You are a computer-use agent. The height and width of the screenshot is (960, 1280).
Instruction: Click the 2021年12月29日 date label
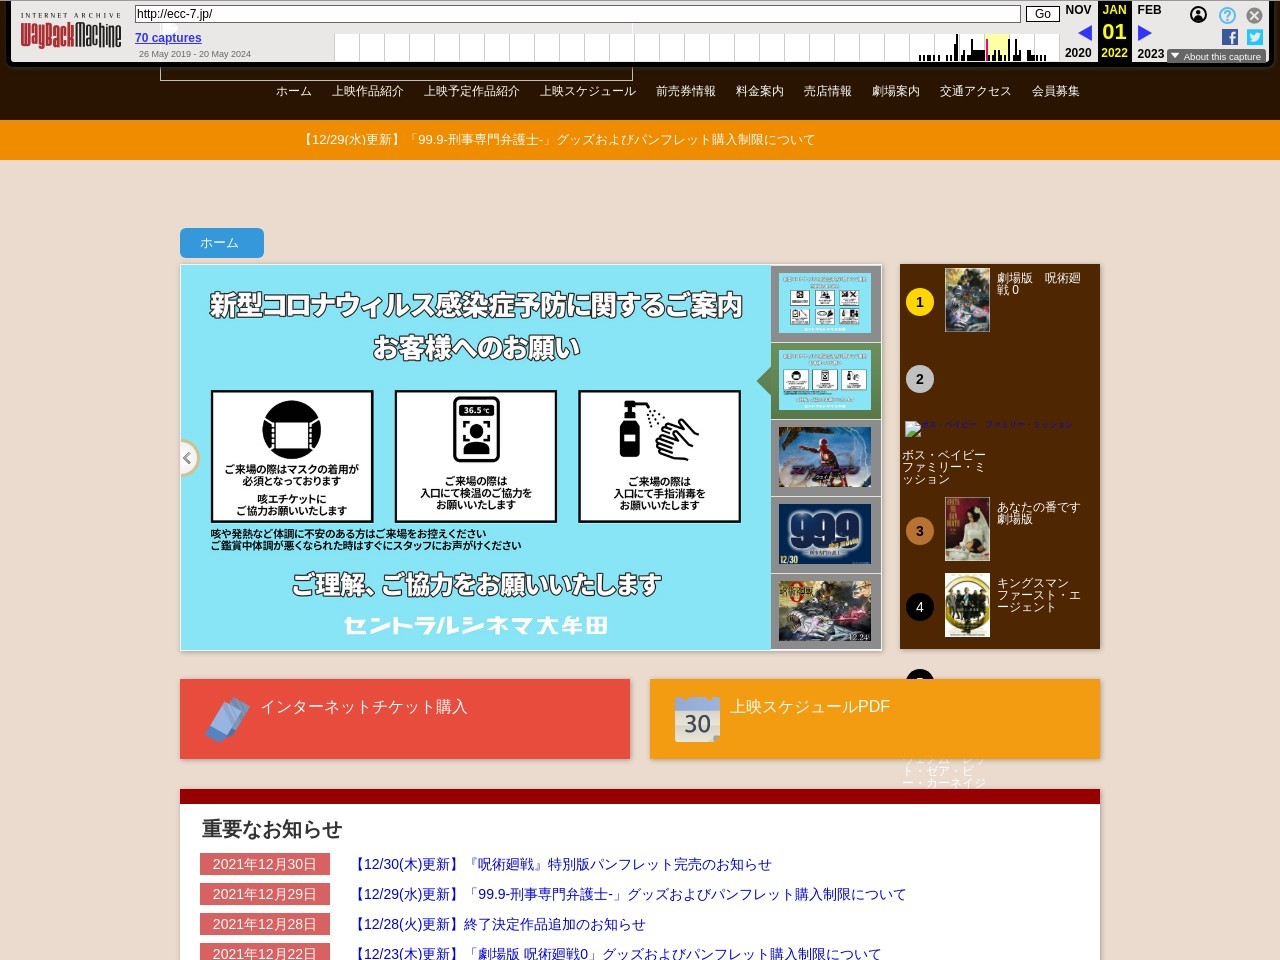(x=265, y=894)
